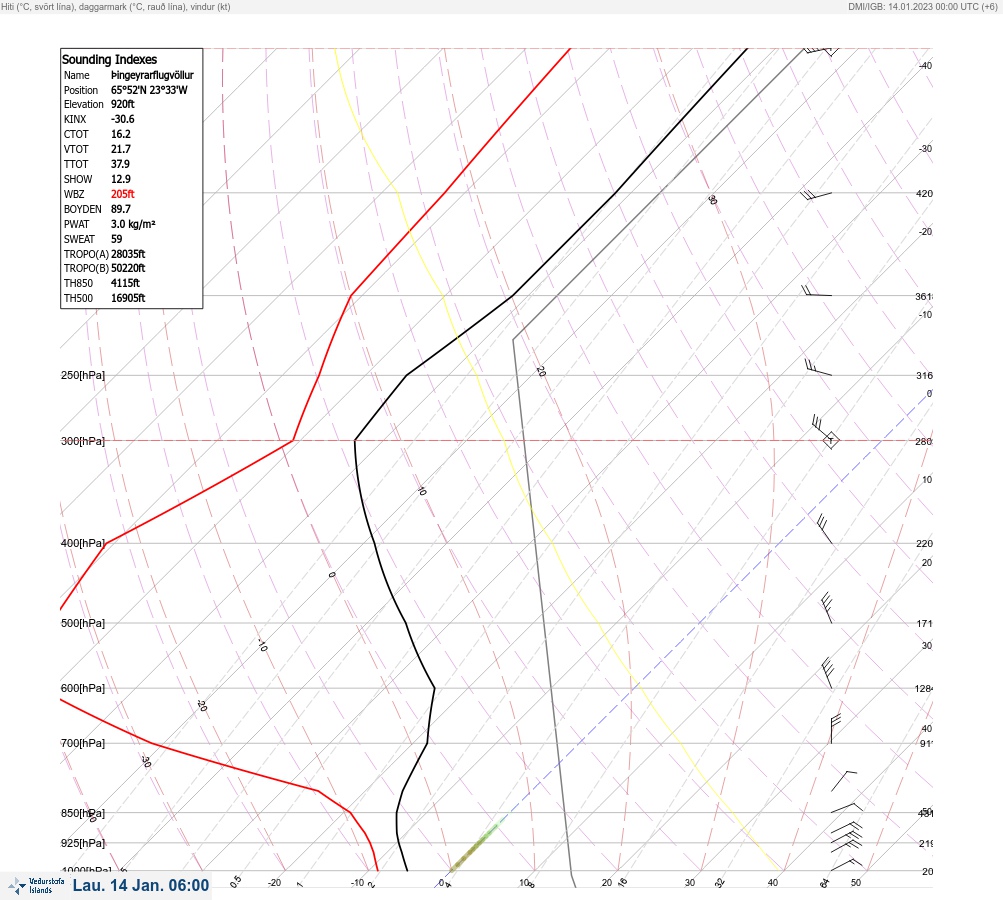Click the BOYDEN value 89.7
The height and width of the screenshot is (900, 1003).
click(121, 209)
